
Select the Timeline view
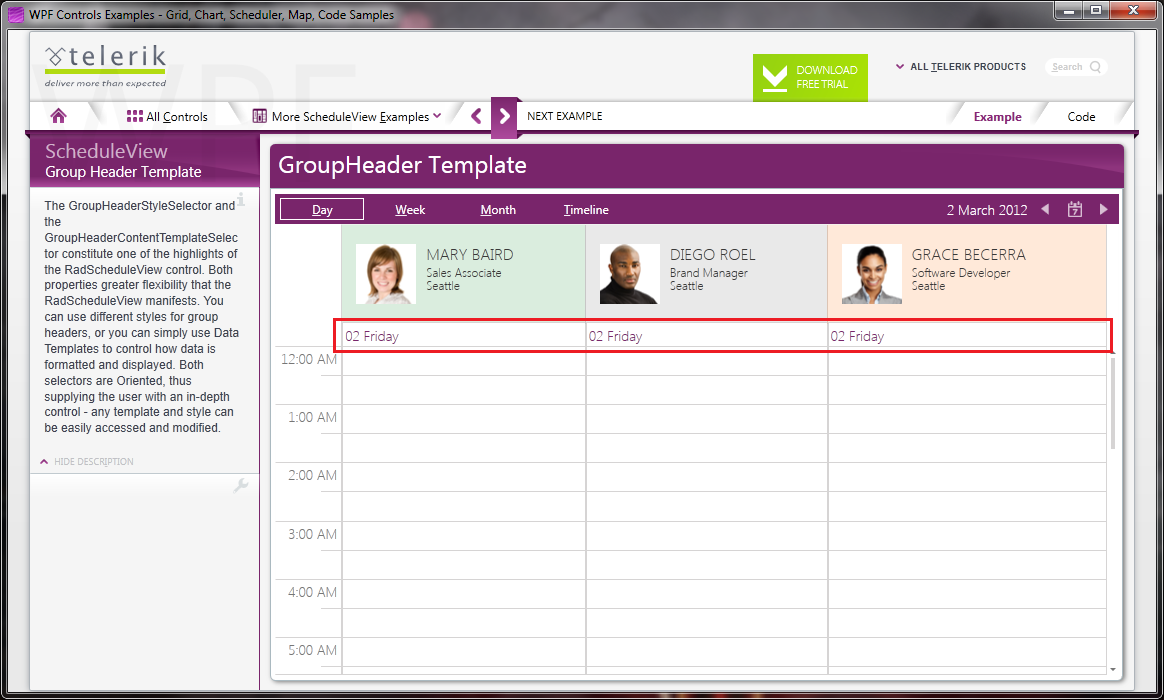[586, 210]
